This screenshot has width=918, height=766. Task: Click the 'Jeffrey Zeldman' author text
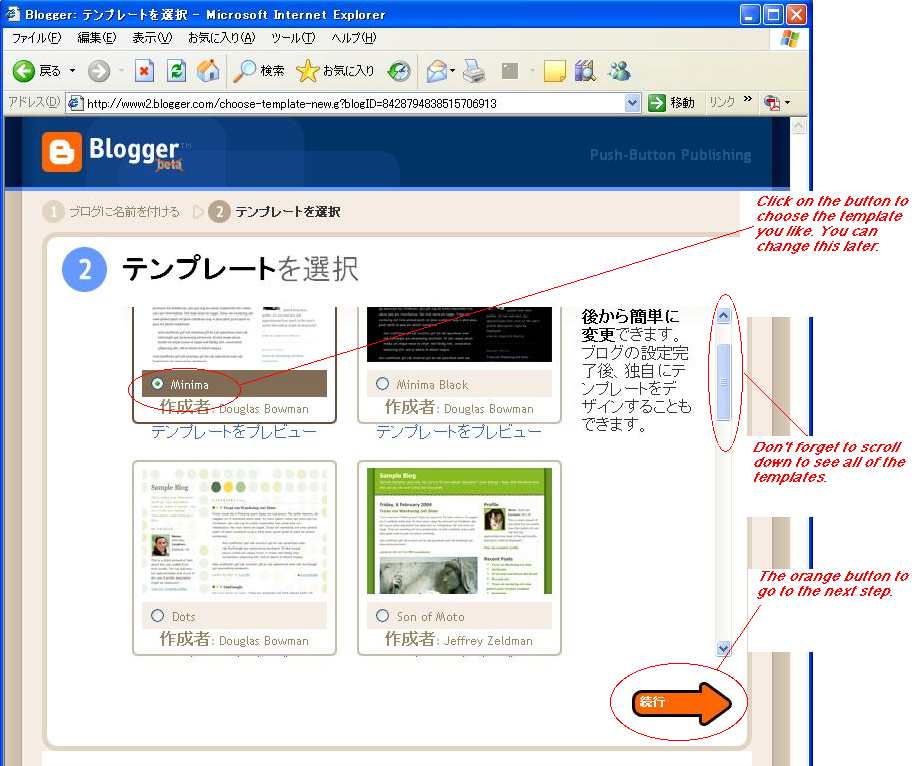point(488,641)
